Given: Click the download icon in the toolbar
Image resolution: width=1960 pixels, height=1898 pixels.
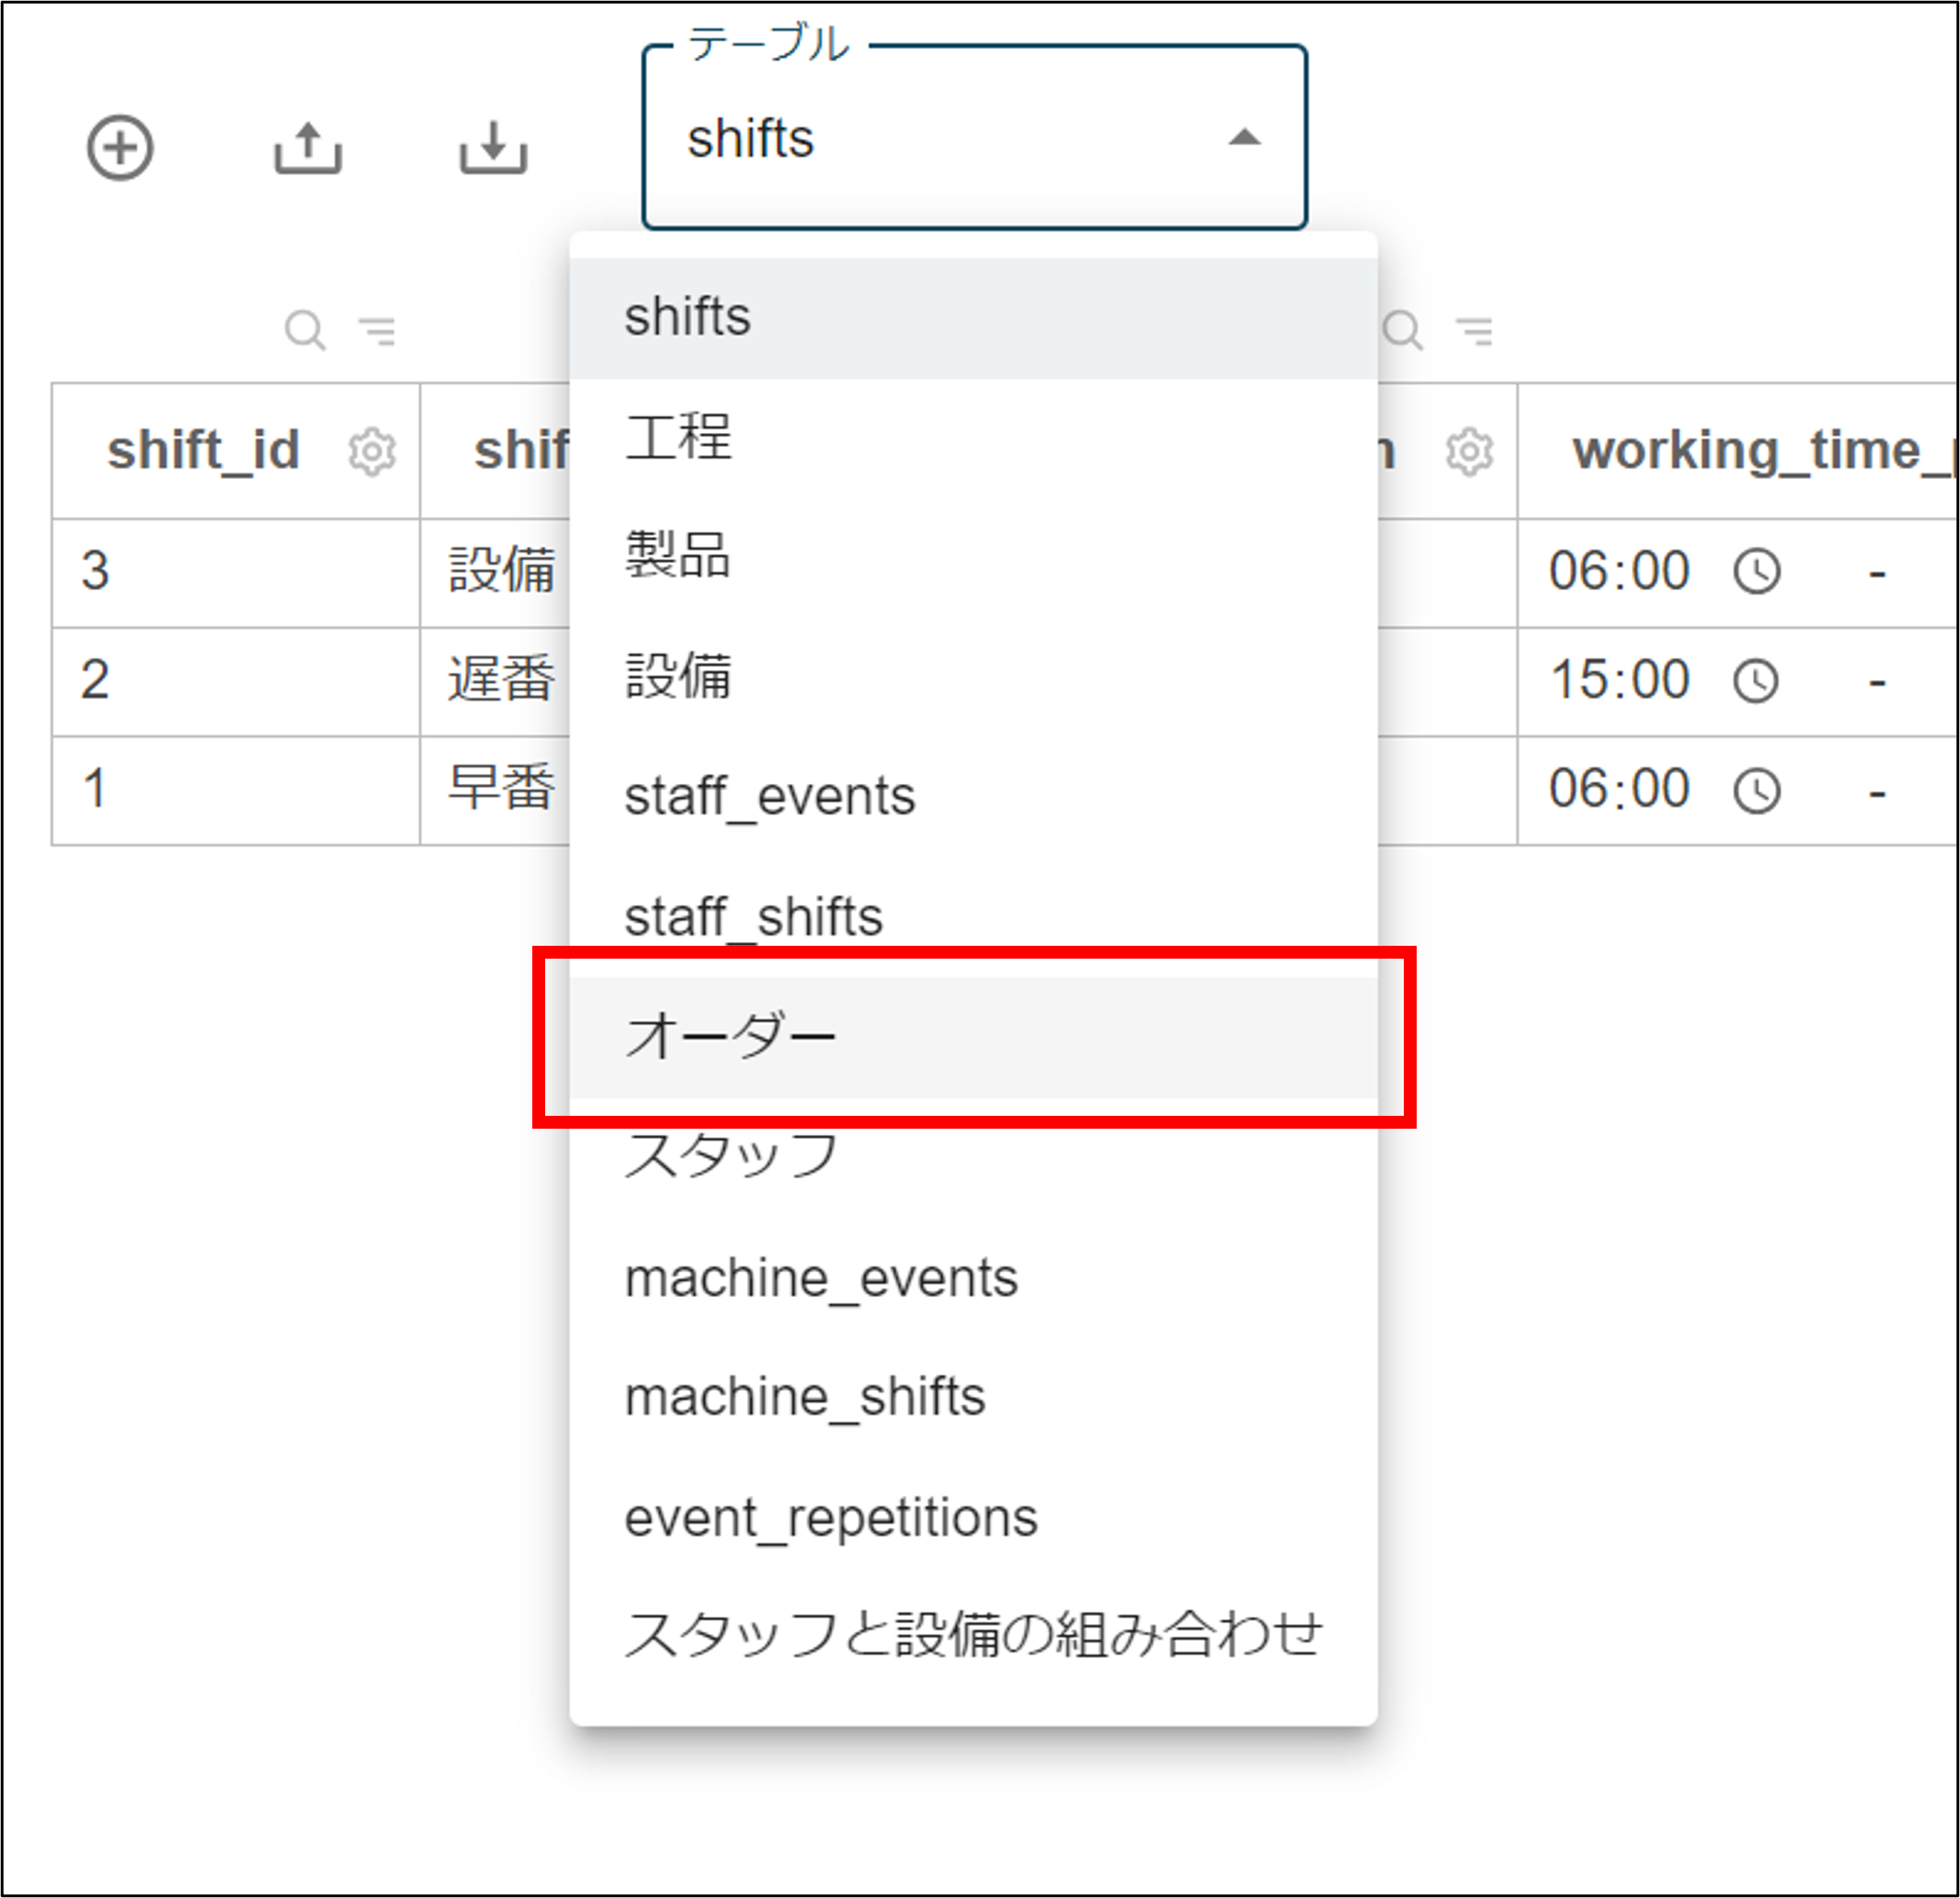Looking at the screenshot, I should pyautogui.click(x=493, y=149).
